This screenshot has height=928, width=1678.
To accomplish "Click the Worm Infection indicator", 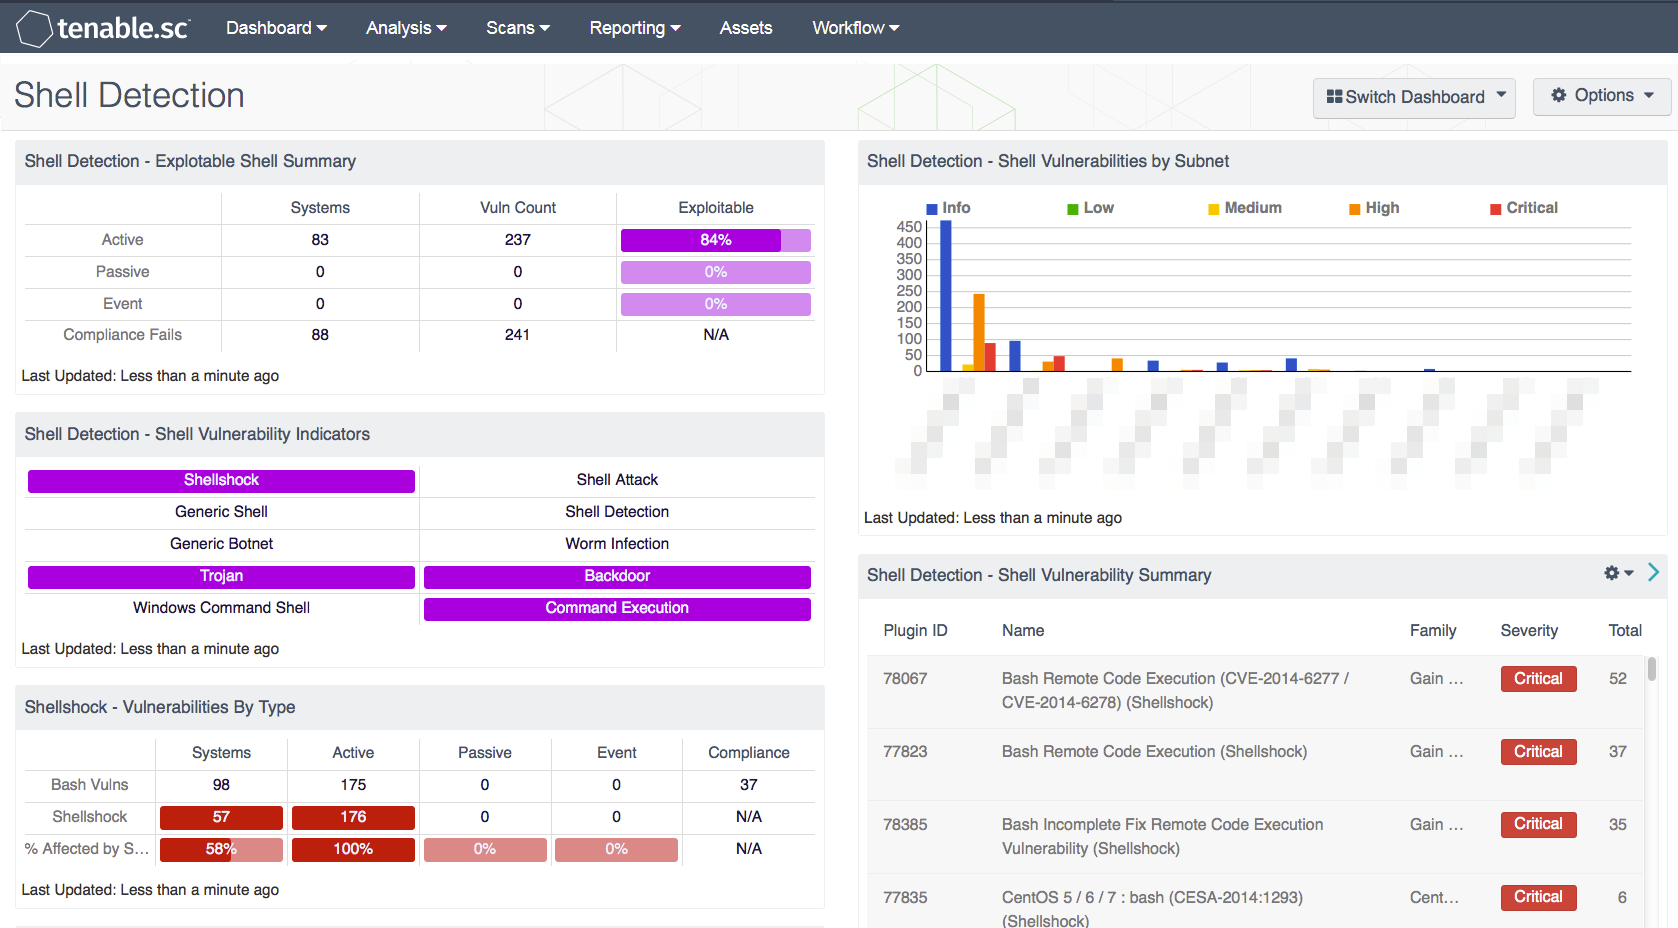I will click(617, 544).
